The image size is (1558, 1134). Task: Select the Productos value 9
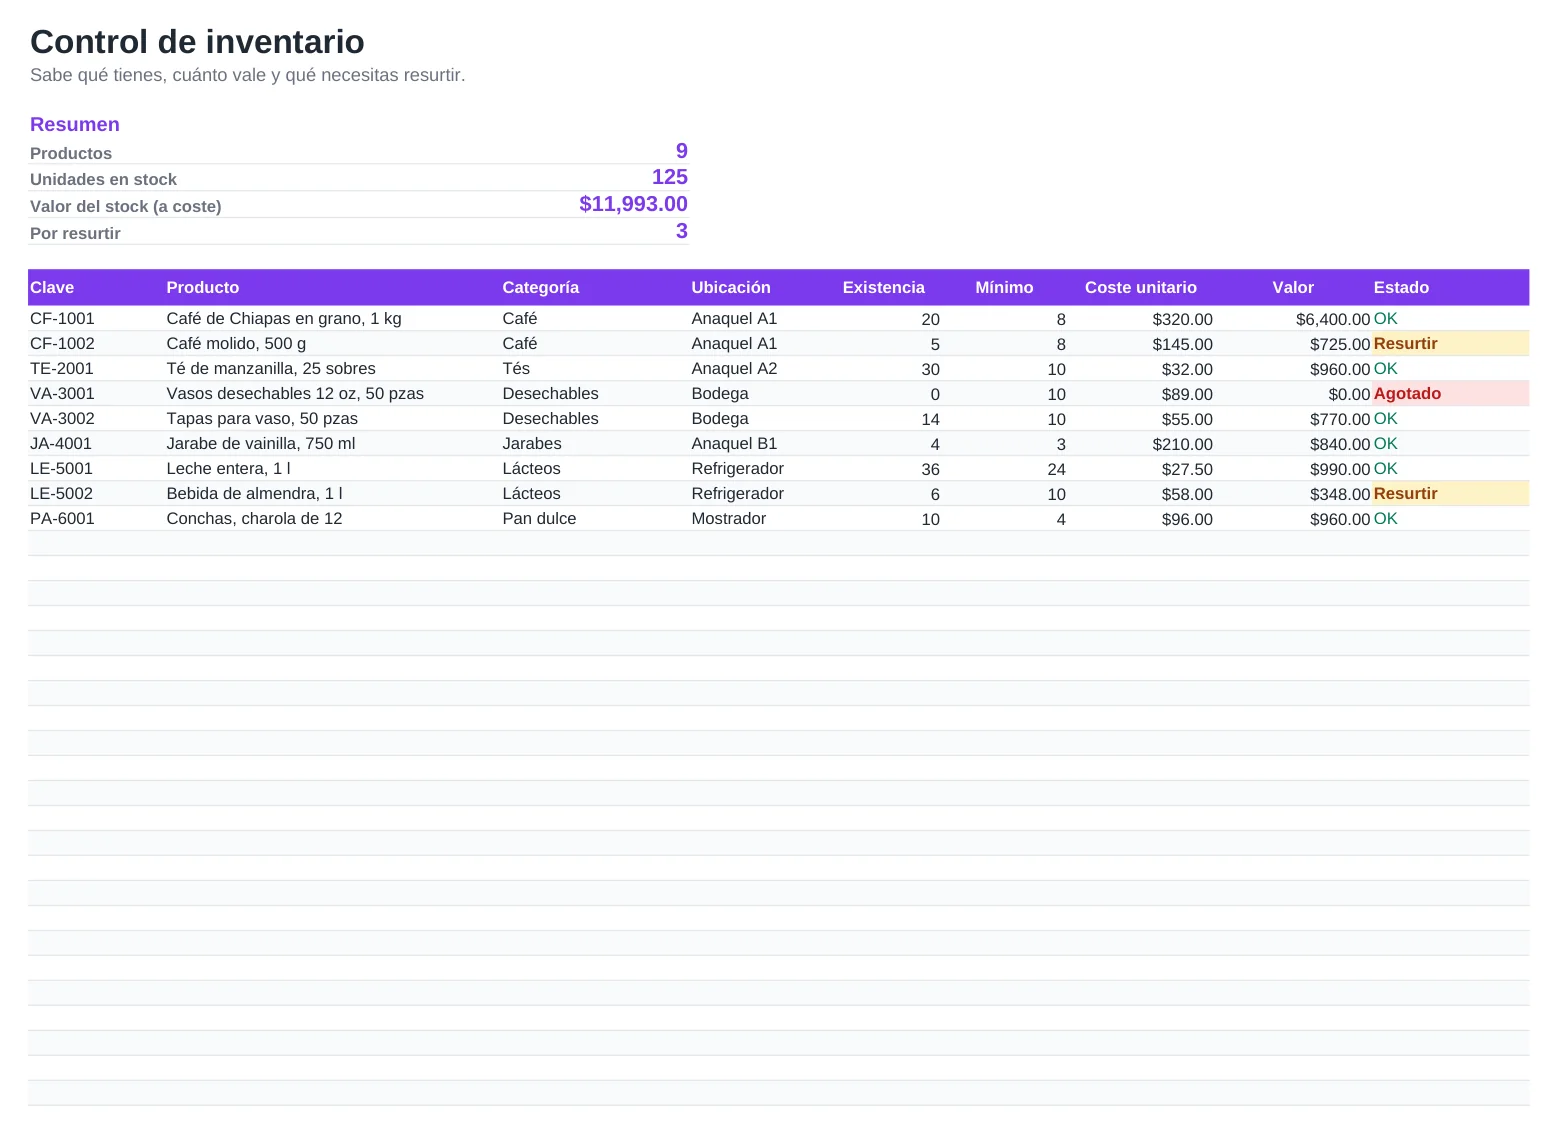[x=682, y=151]
